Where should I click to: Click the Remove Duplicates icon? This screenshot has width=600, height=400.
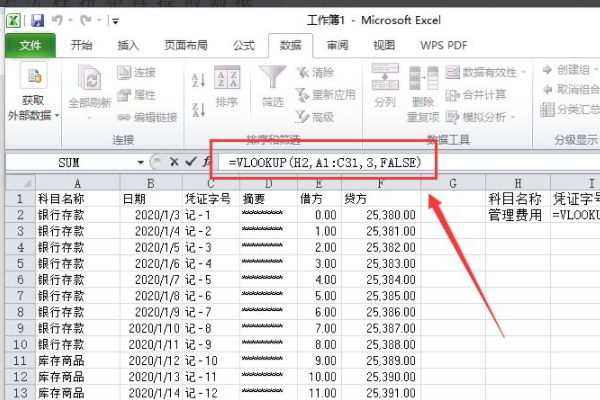422,84
